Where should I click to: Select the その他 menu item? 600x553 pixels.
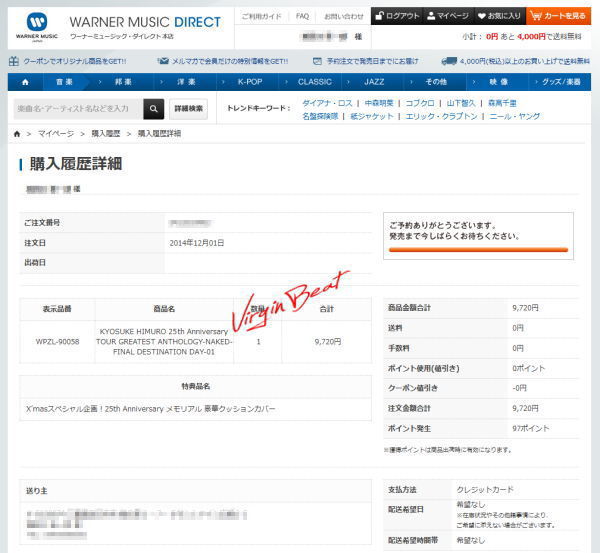pyautogui.click(x=436, y=82)
